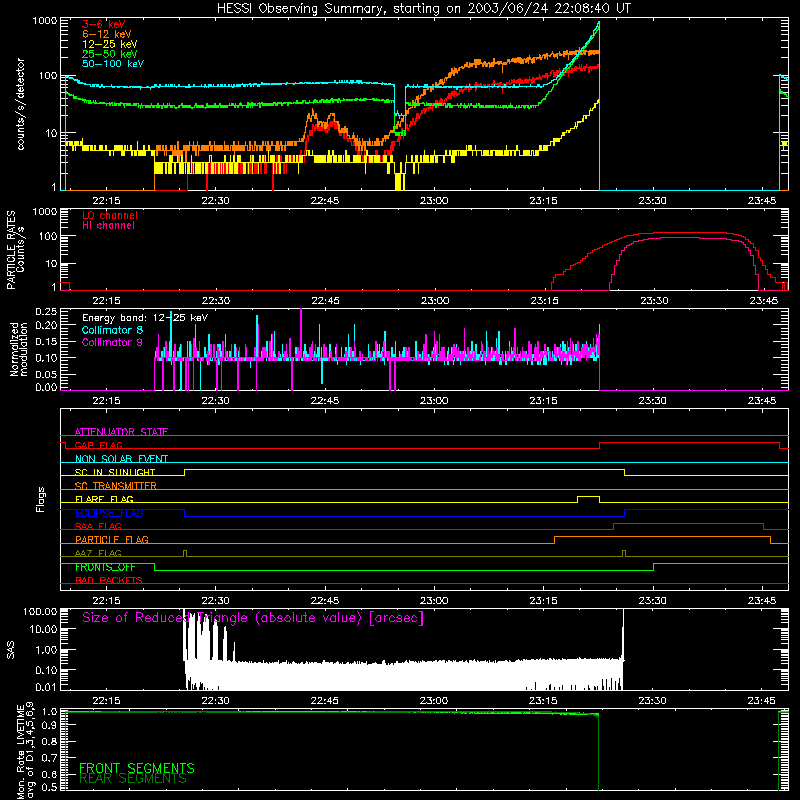Click the 'Normalized modulation' axis title

click(x=19, y=349)
